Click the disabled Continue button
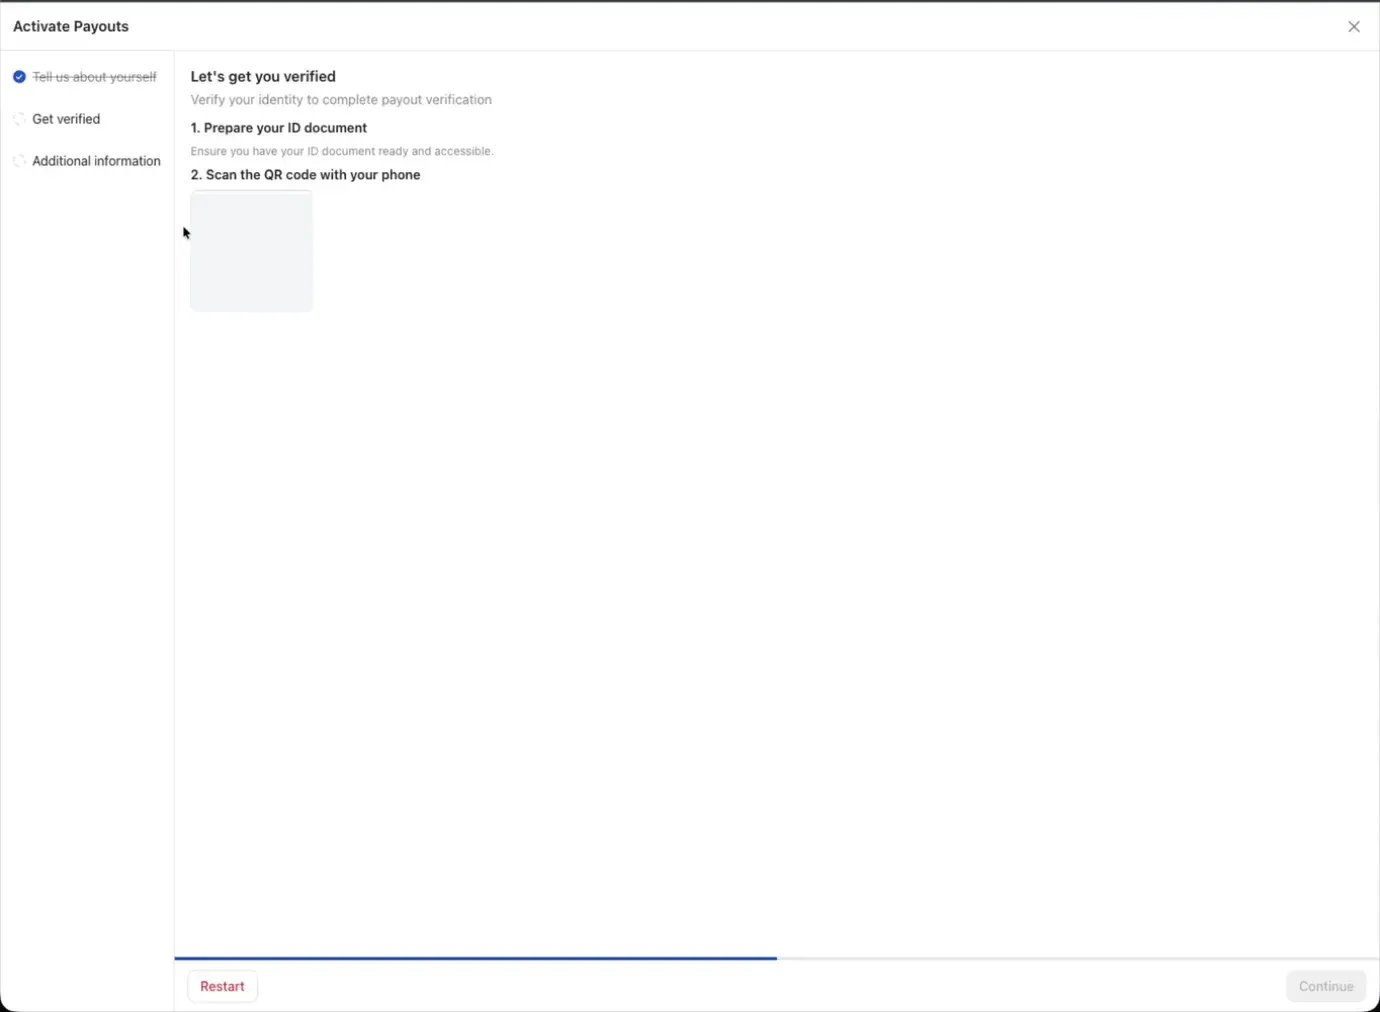Viewport: 1380px width, 1012px height. pyautogui.click(x=1326, y=986)
